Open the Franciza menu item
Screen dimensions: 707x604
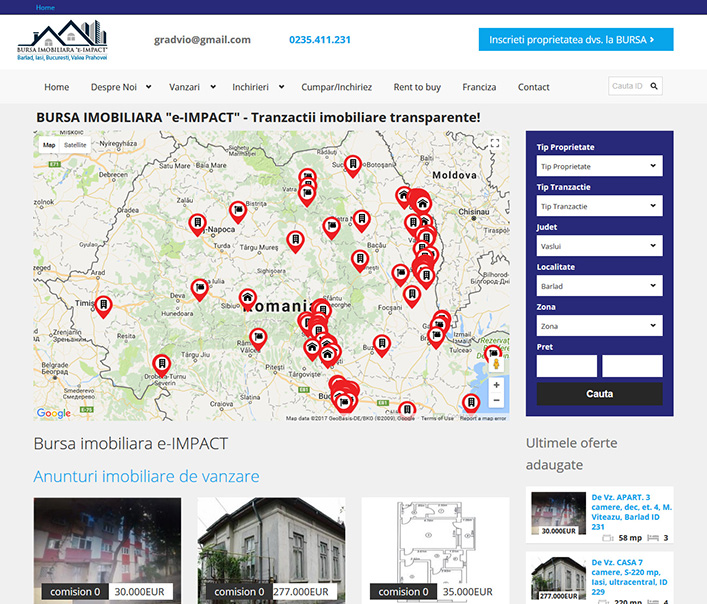pyautogui.click(x=479, y=87)
